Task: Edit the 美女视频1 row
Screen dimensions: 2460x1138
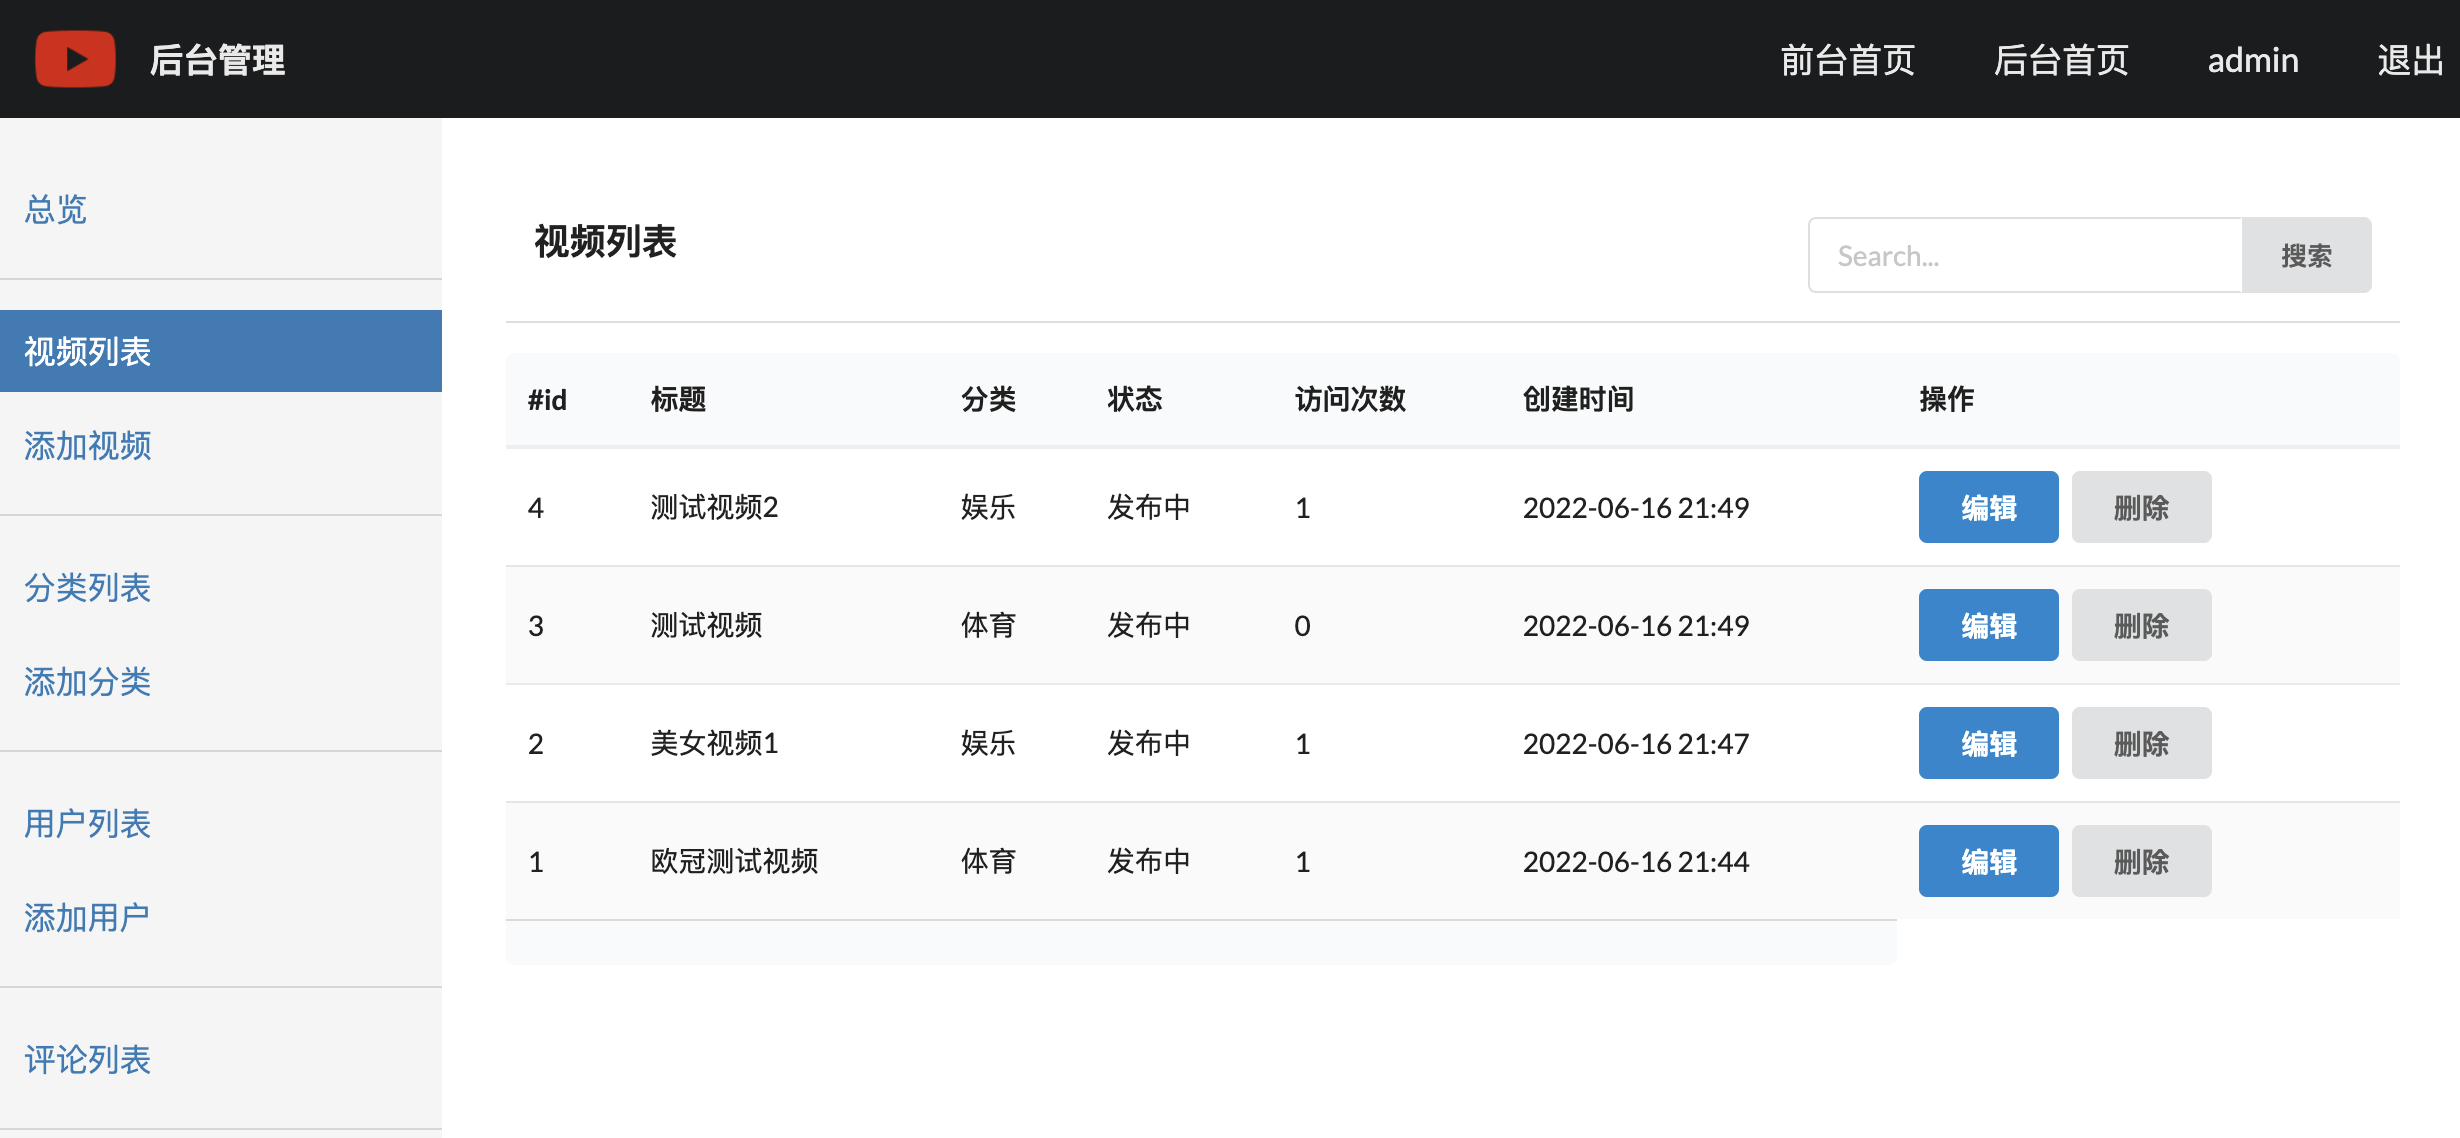Action: [x=1988, y=743]
